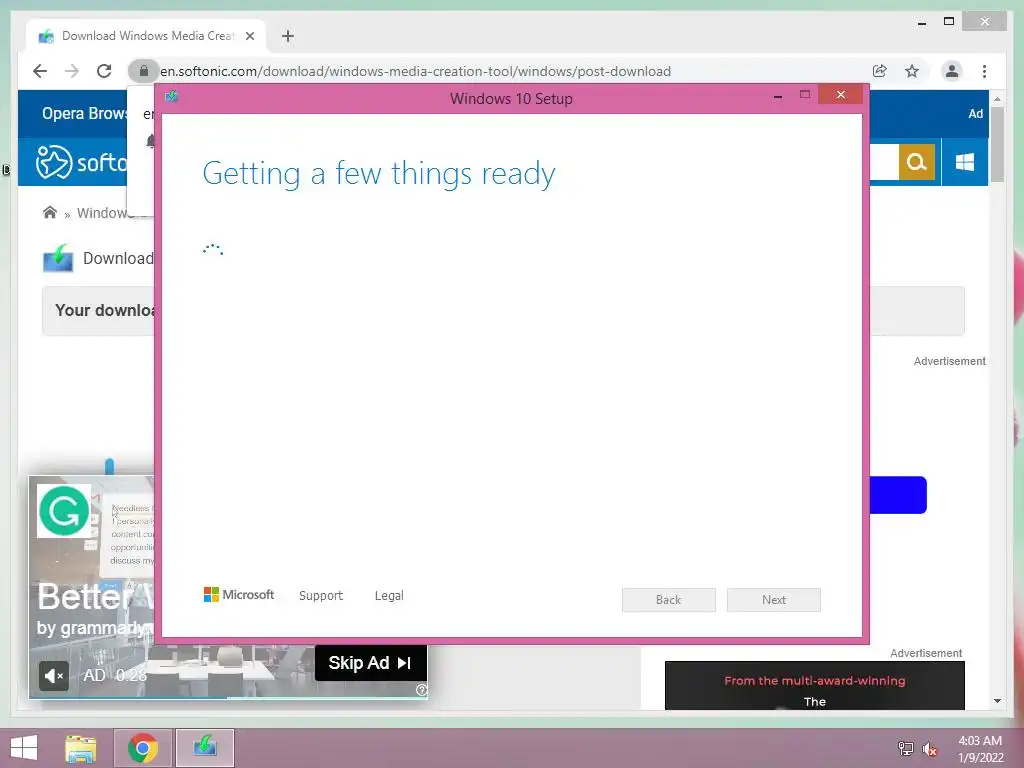
Task: Switch to Chrome in taskbar
Action: (x=142, y=748)
